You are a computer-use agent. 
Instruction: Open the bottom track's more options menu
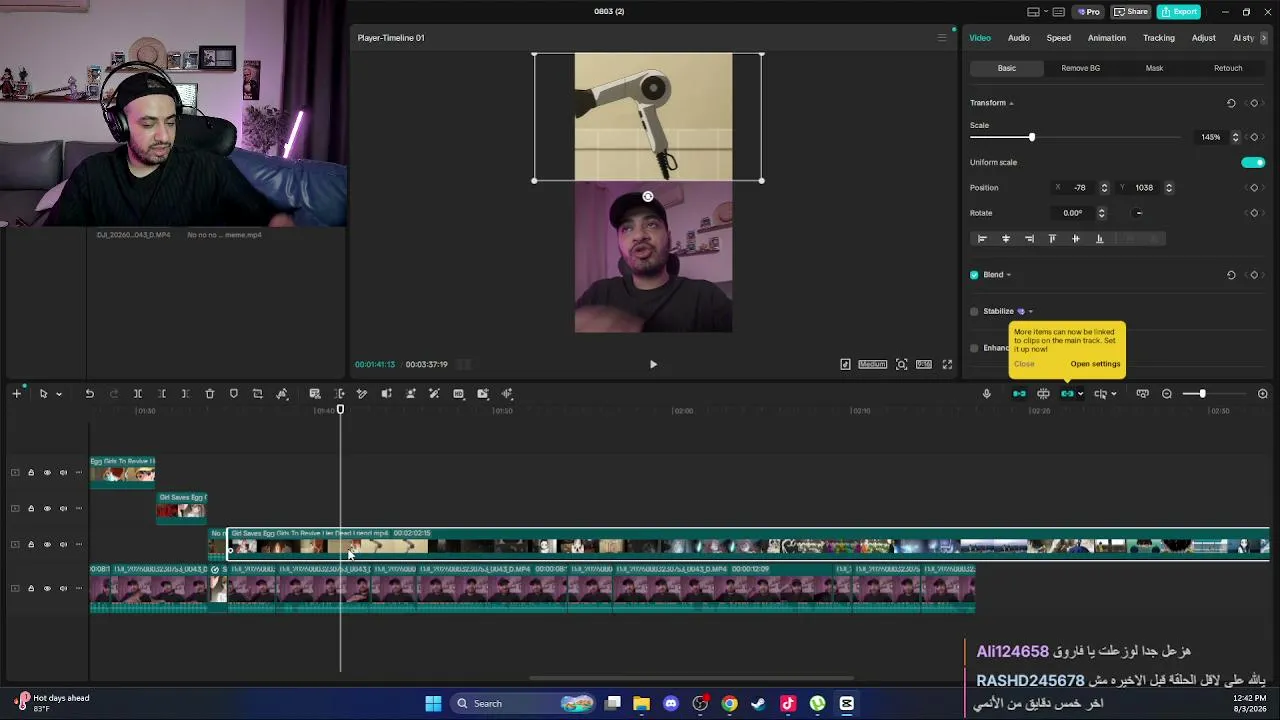pos(79,589)
